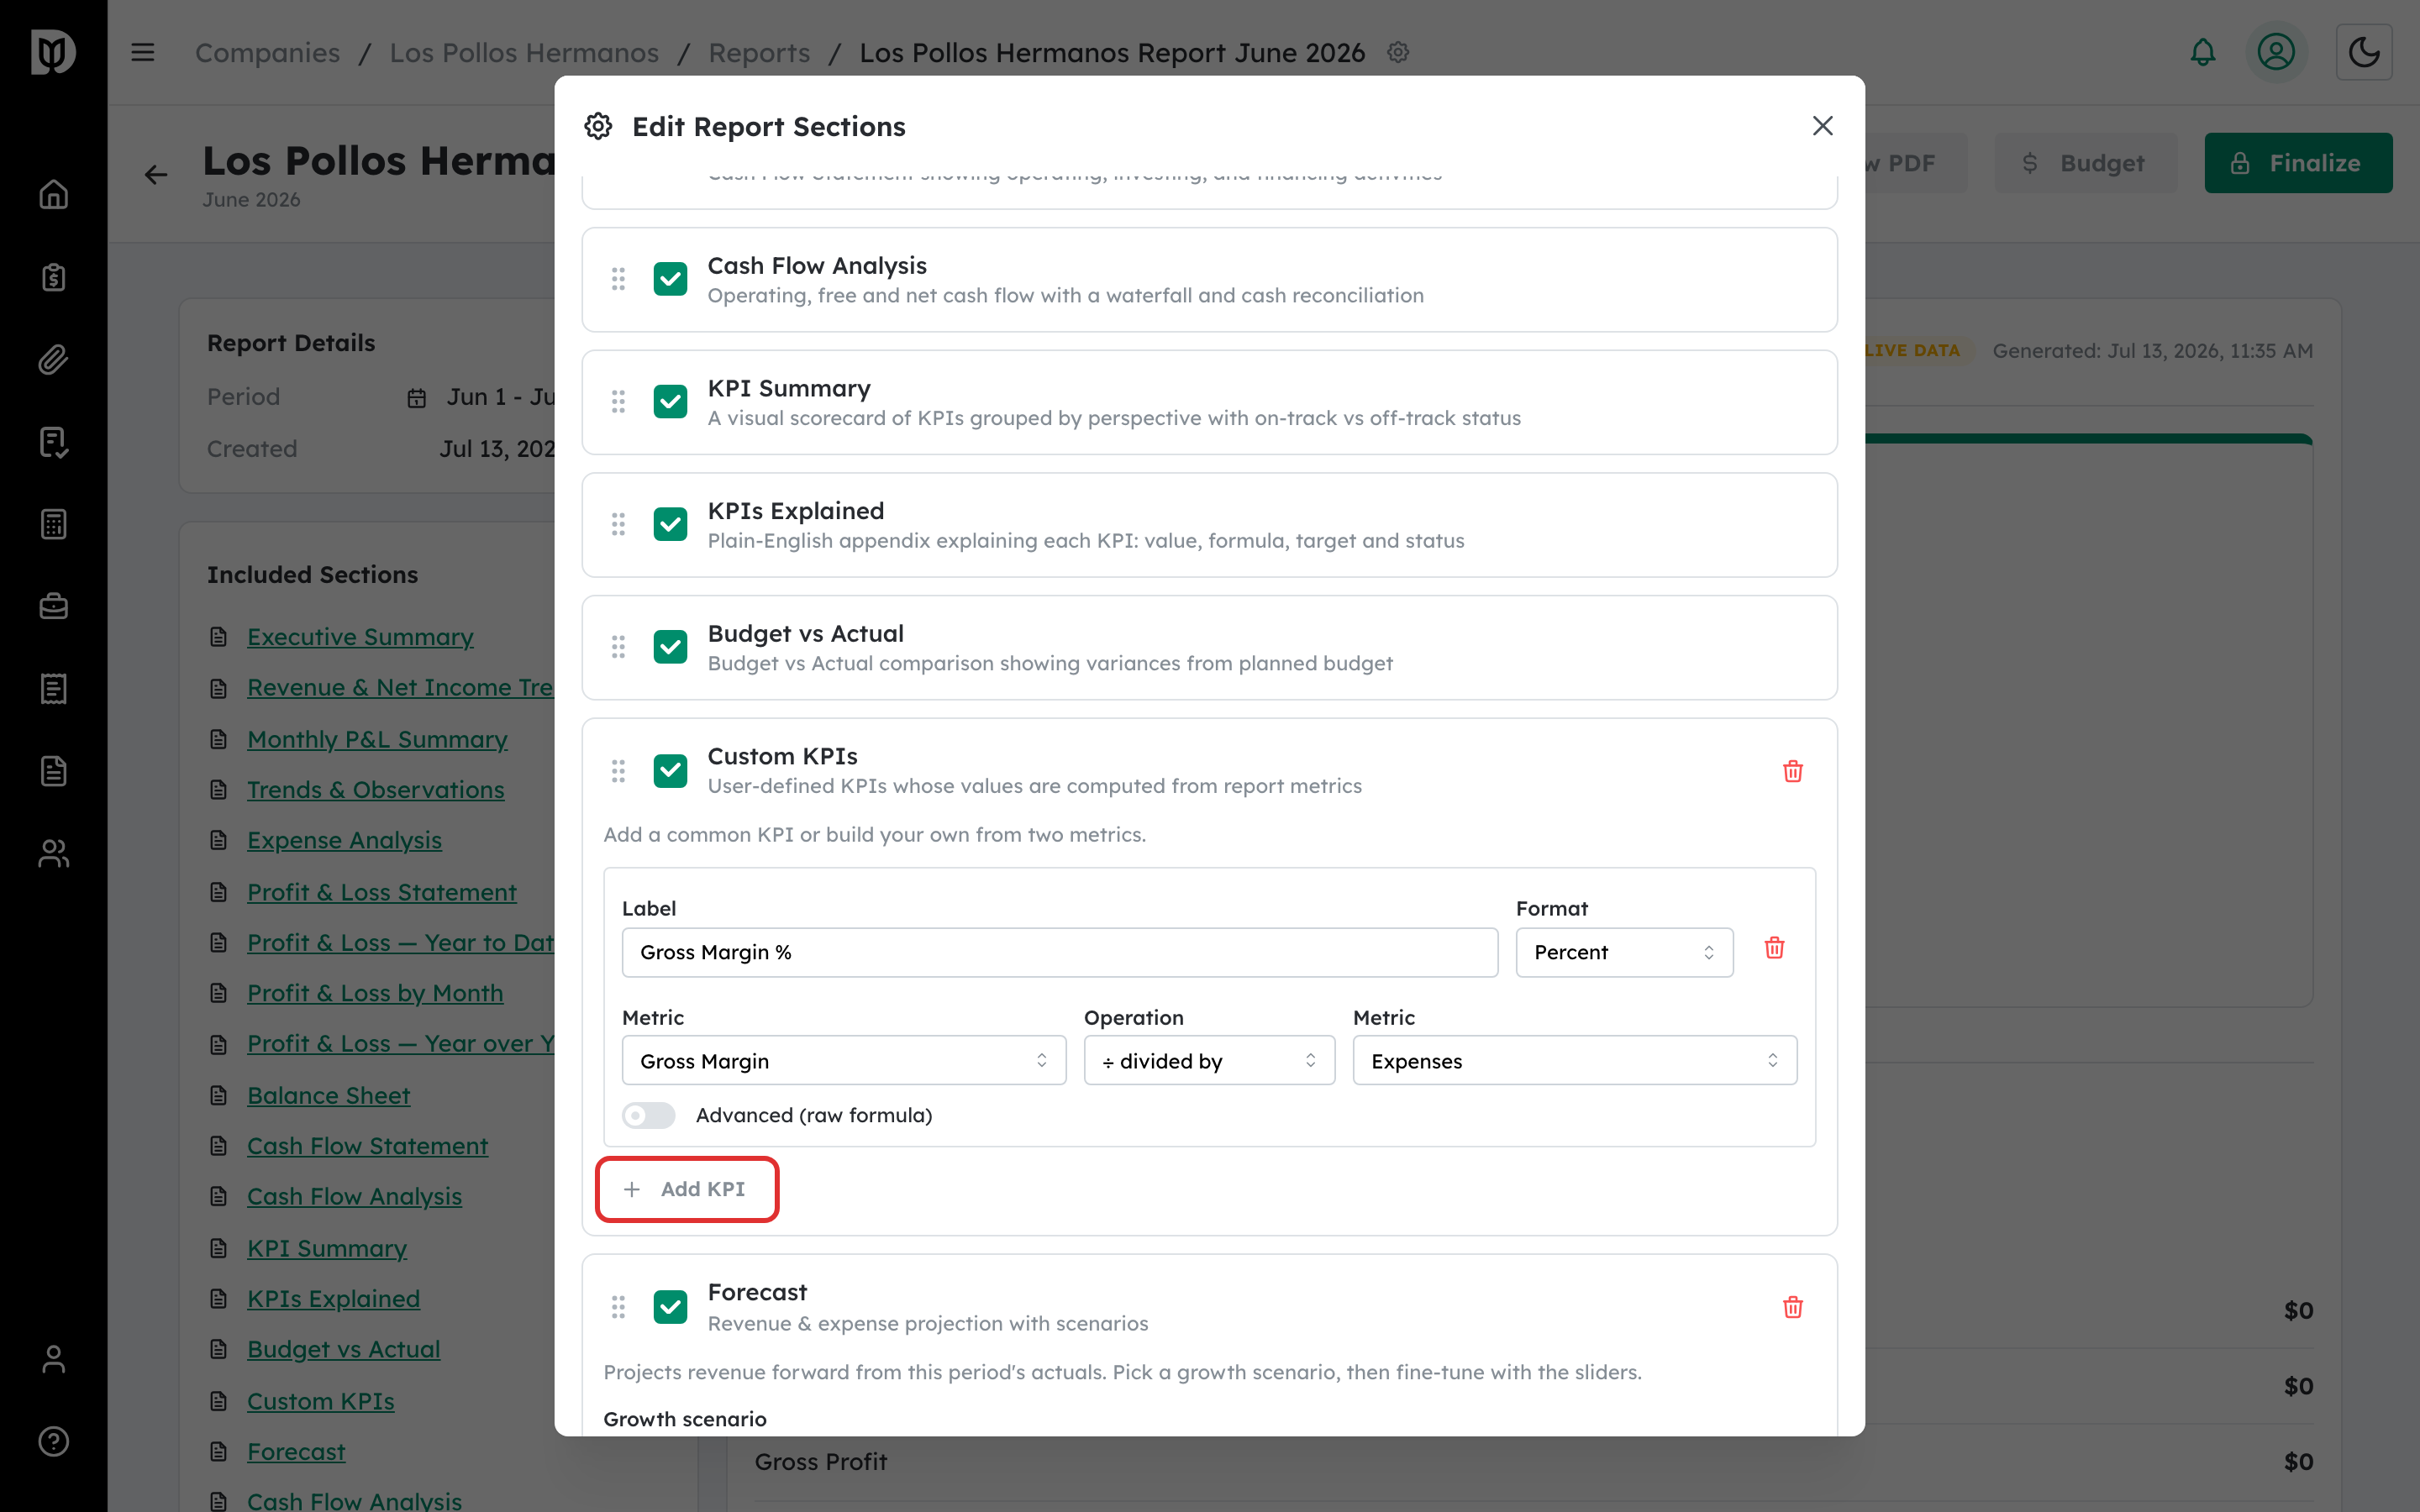
Task: Open Budget vs Actual link in Included Sections
Action: [343, 1349]
